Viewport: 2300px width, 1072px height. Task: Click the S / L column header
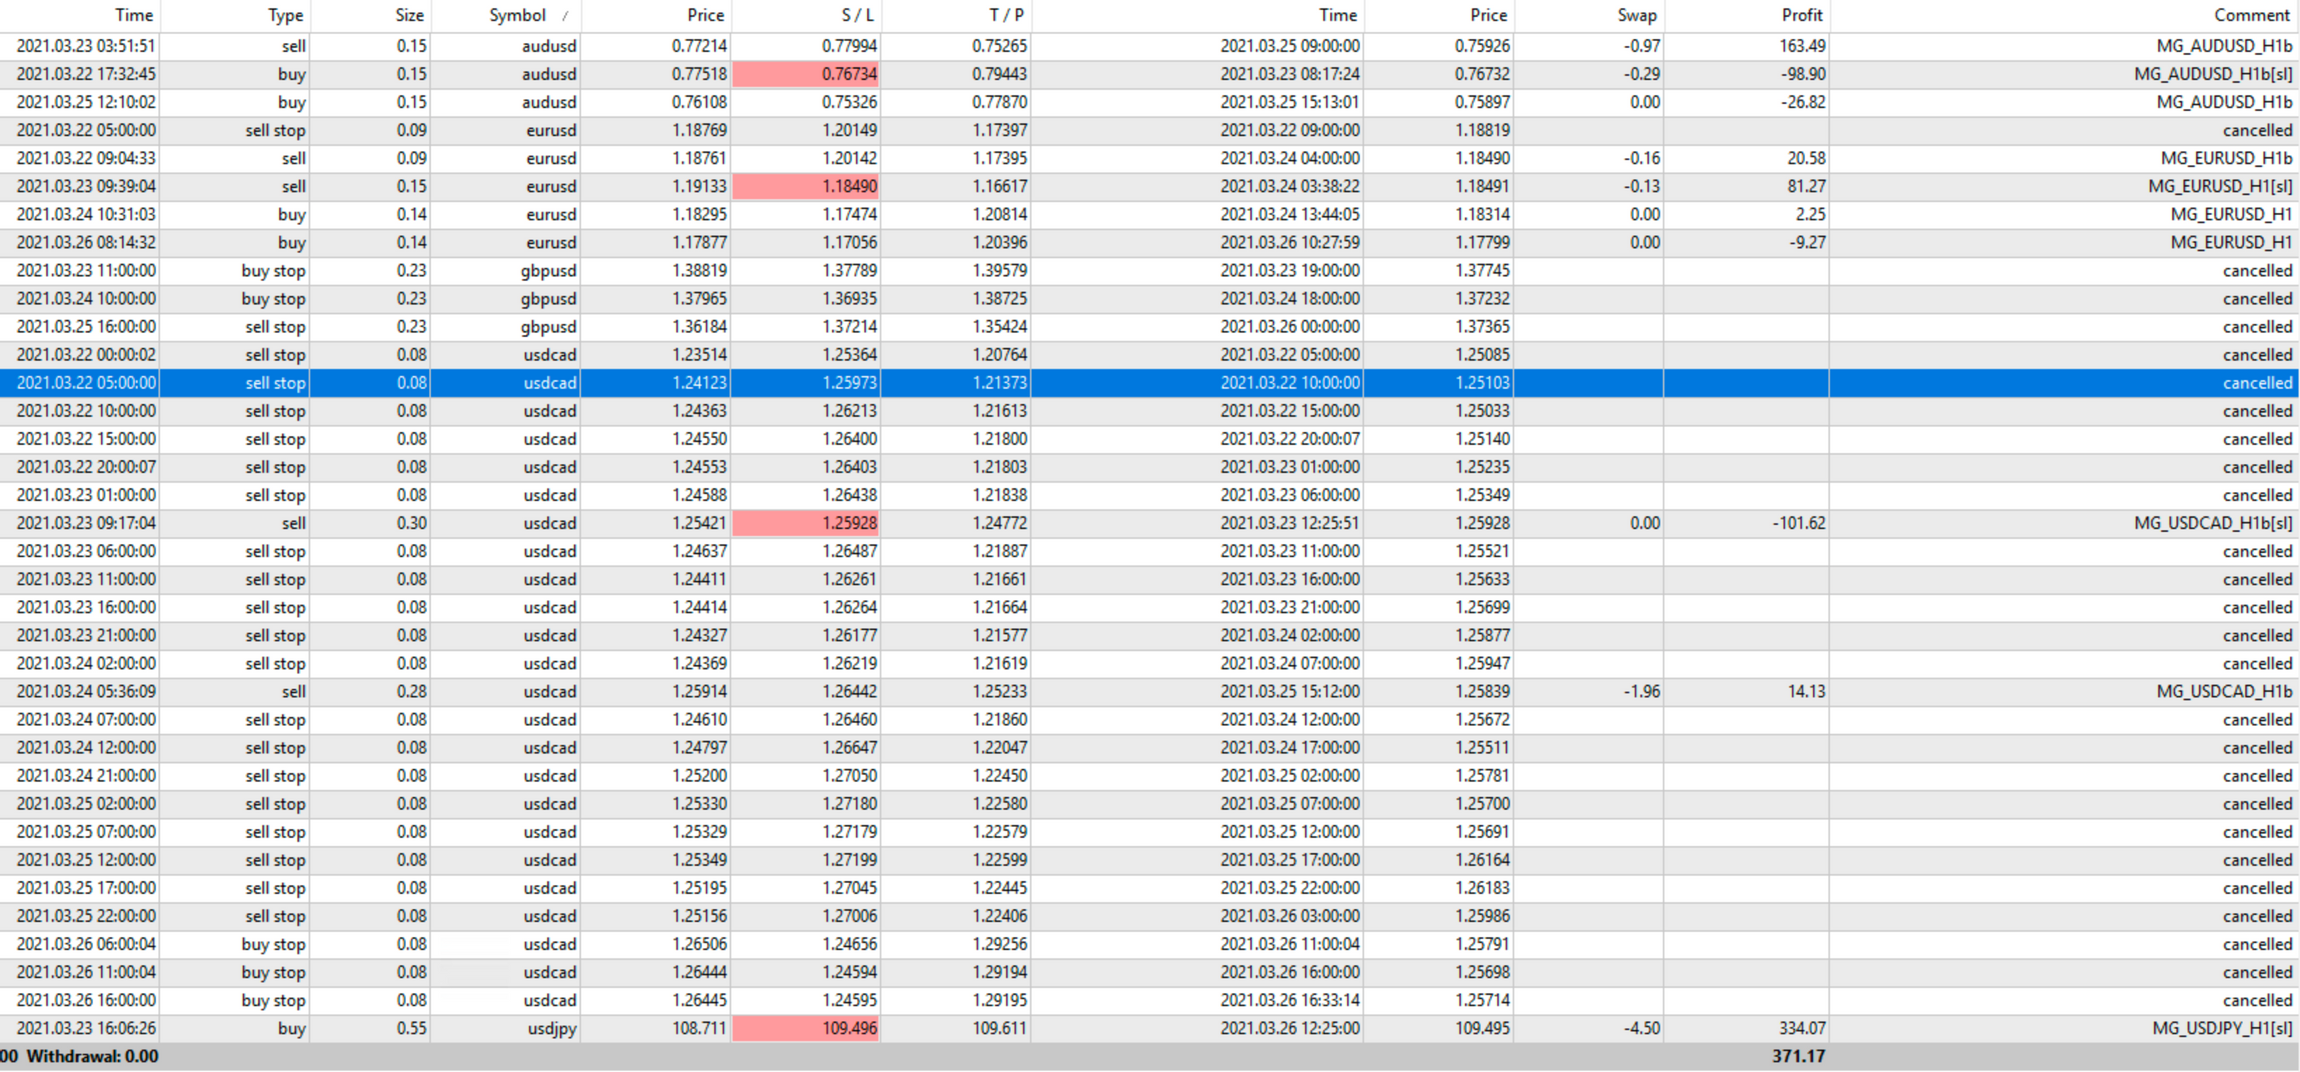[857, 15]
